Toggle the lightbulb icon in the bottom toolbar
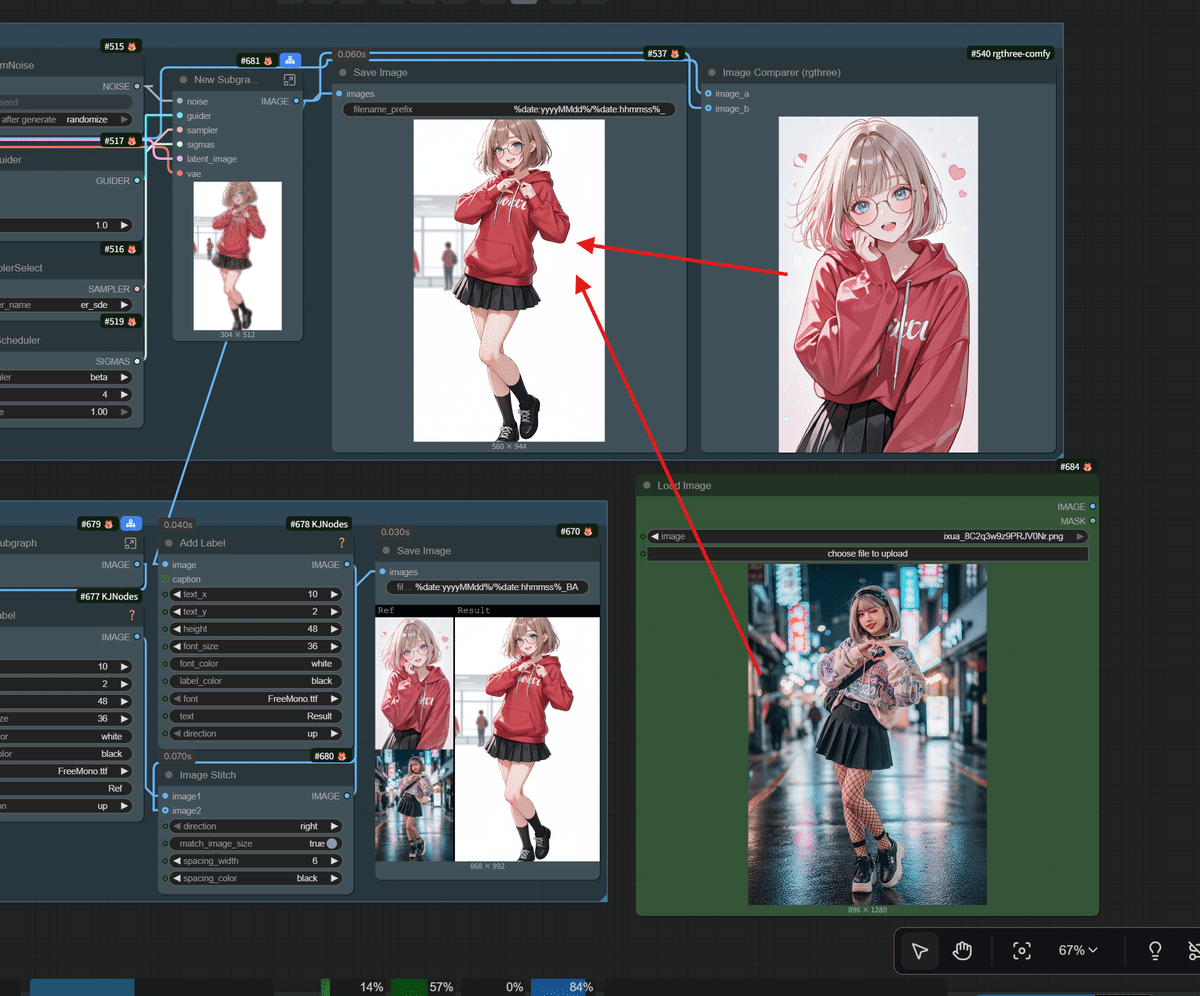Image resolution: width=1200 pixels, height=996 pixels. [x=1154, y=950]
